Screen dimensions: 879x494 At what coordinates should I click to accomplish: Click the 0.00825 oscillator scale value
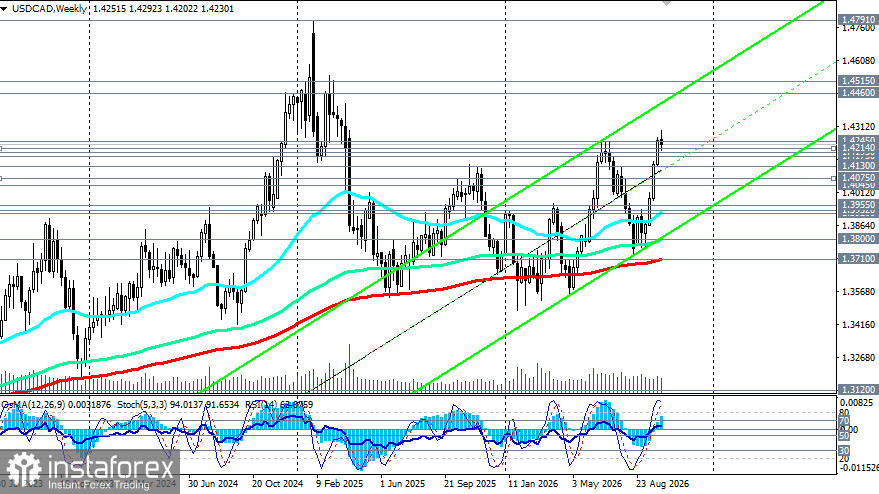pos(858,403)
